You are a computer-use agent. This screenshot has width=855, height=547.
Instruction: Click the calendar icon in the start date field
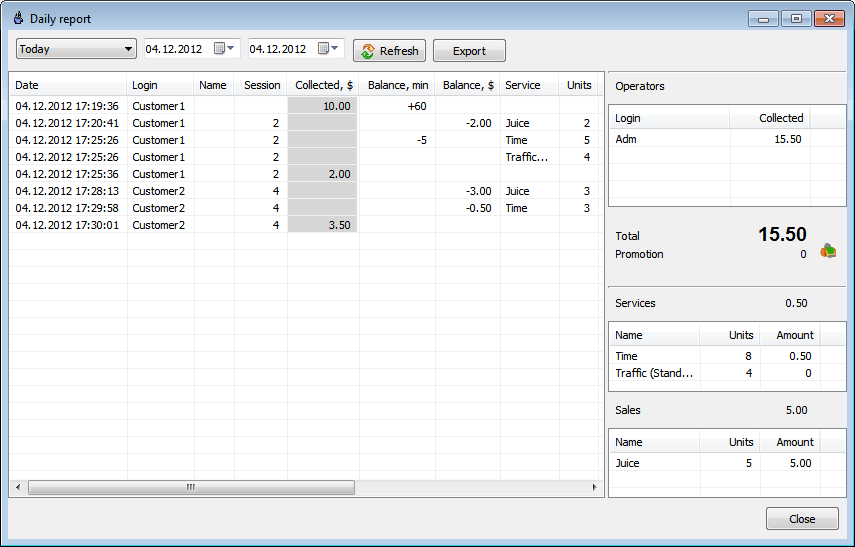[219, 49]
